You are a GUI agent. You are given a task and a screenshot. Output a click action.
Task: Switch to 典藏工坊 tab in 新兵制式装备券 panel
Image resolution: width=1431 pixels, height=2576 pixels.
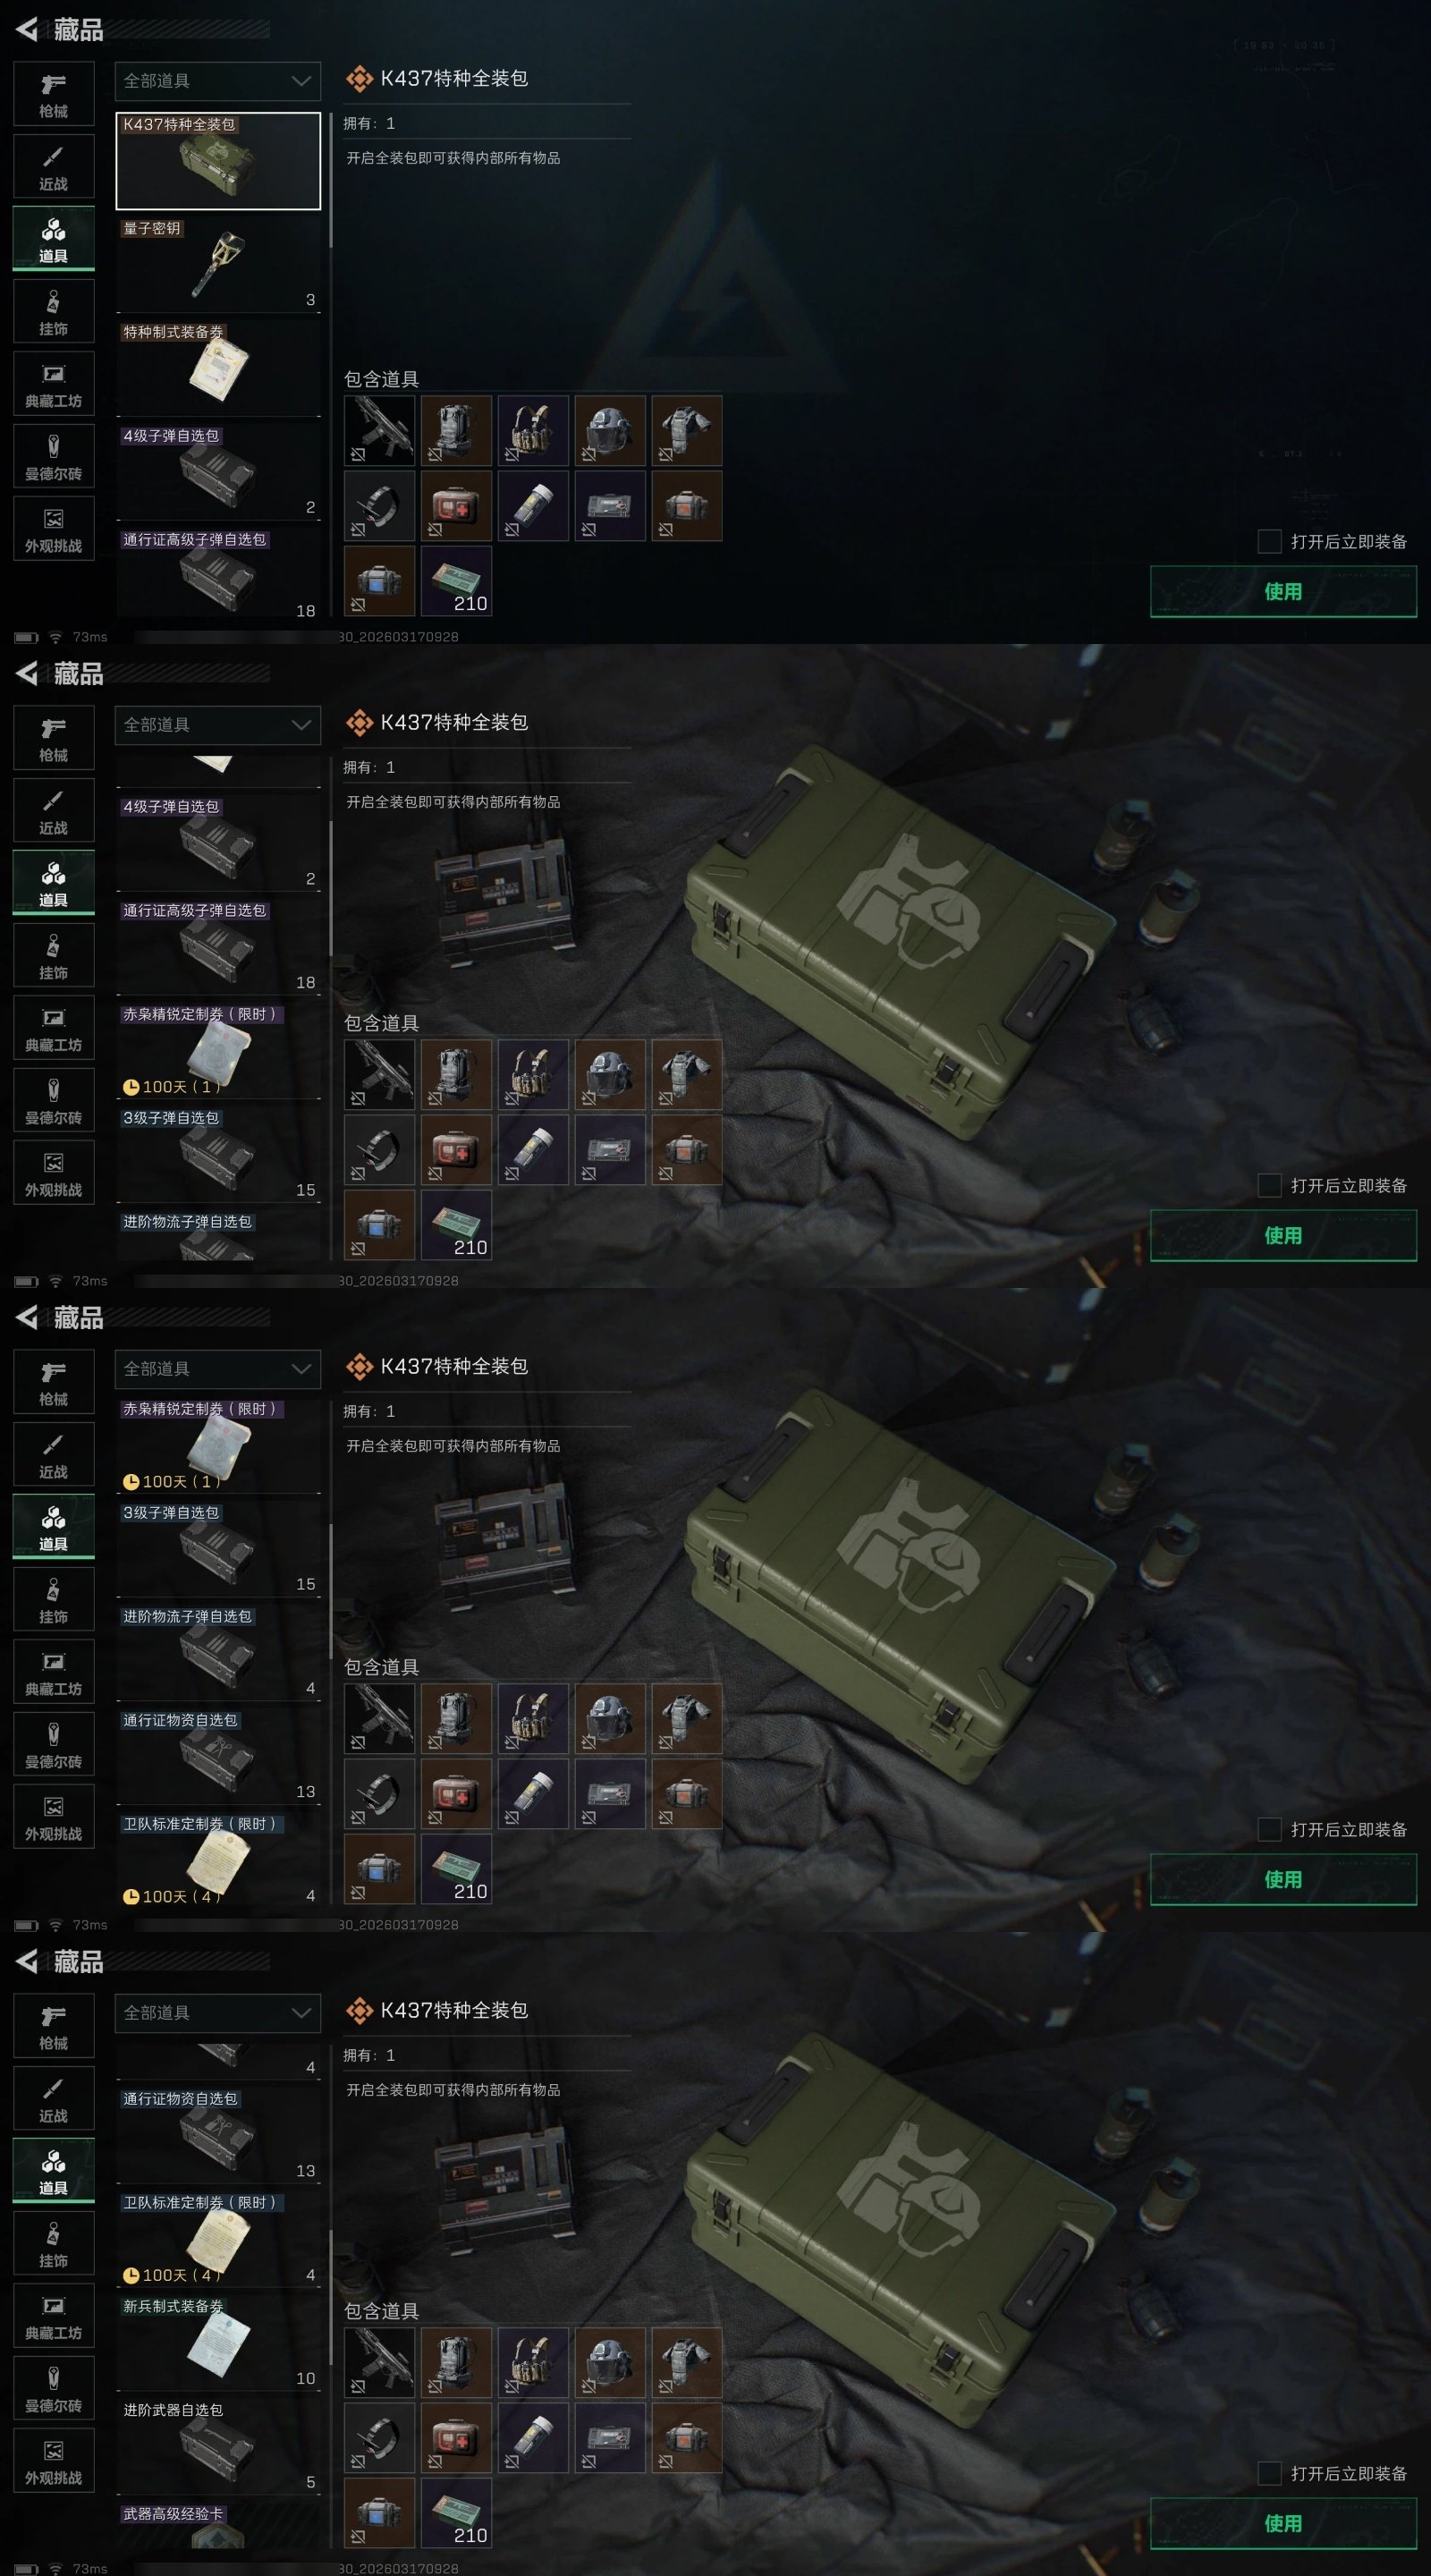[x=54, y=2316]
